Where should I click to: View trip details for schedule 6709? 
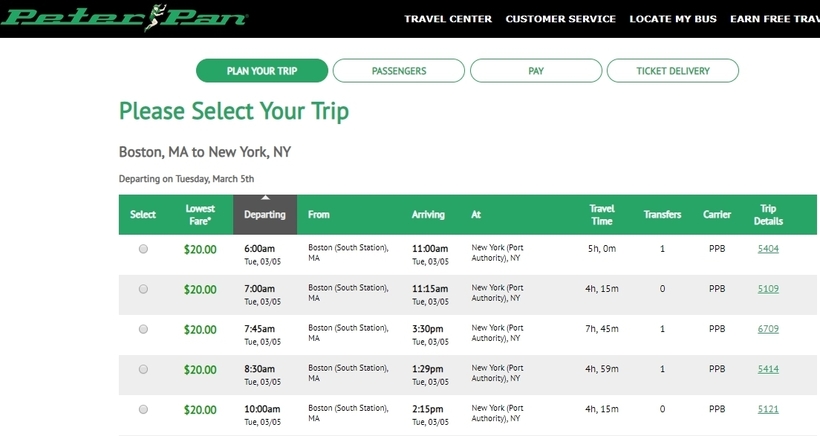(x=768, y=329)
